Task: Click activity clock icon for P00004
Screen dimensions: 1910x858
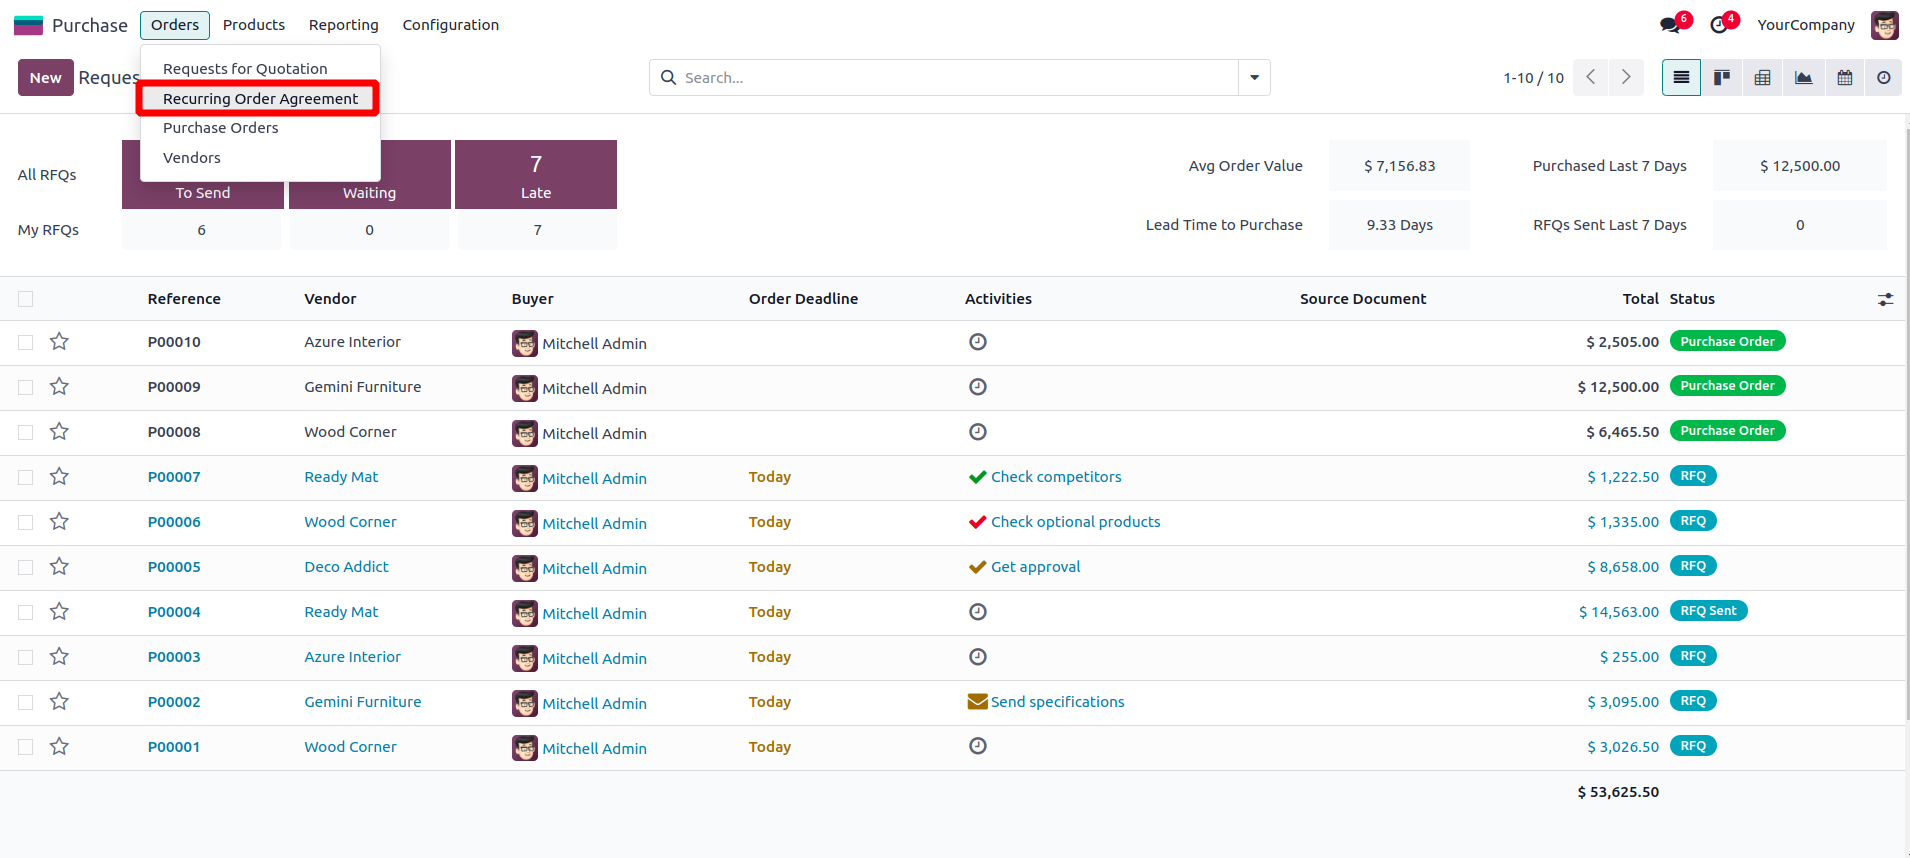Action: pos(977,612)
